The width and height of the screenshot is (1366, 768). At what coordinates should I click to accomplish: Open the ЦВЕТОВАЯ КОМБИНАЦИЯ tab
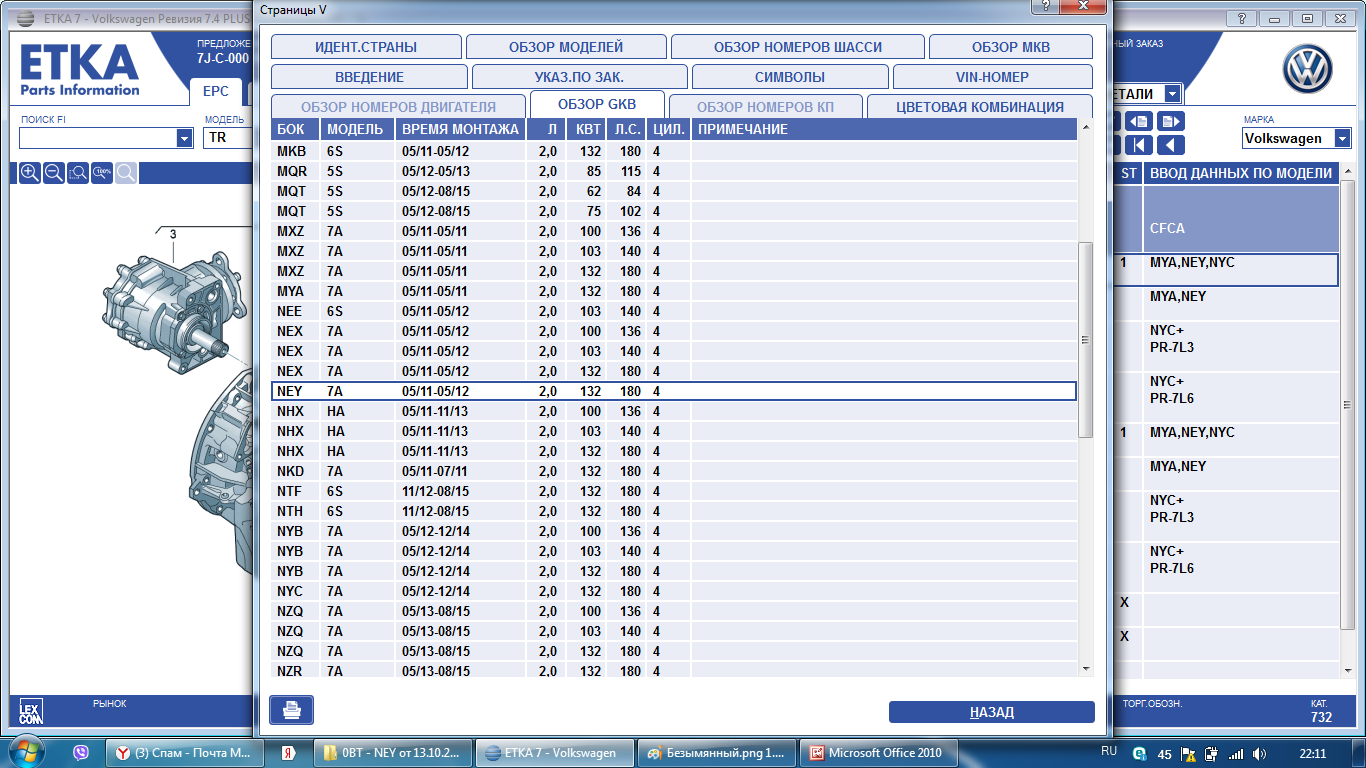980,107
